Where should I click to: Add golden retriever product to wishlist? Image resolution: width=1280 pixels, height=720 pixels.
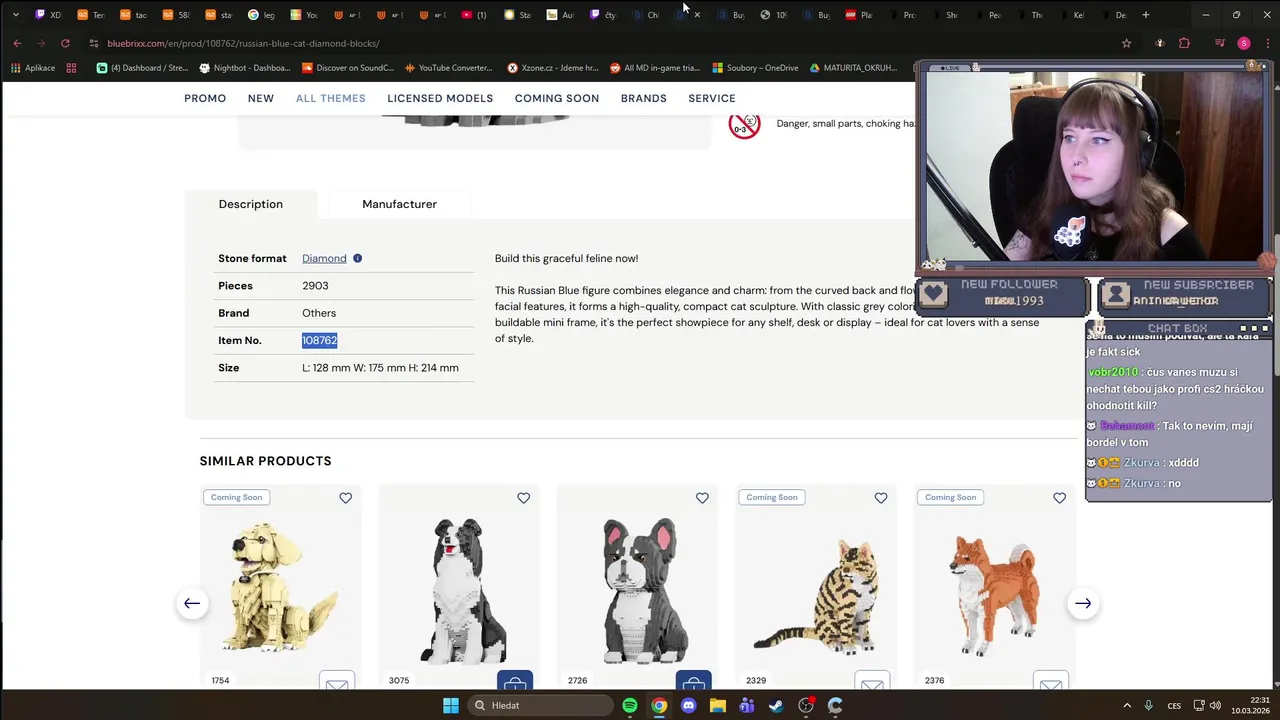point(345,498)
